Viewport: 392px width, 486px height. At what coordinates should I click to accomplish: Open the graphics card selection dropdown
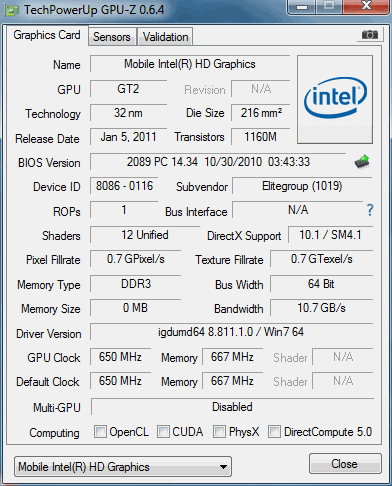(123, 467)
